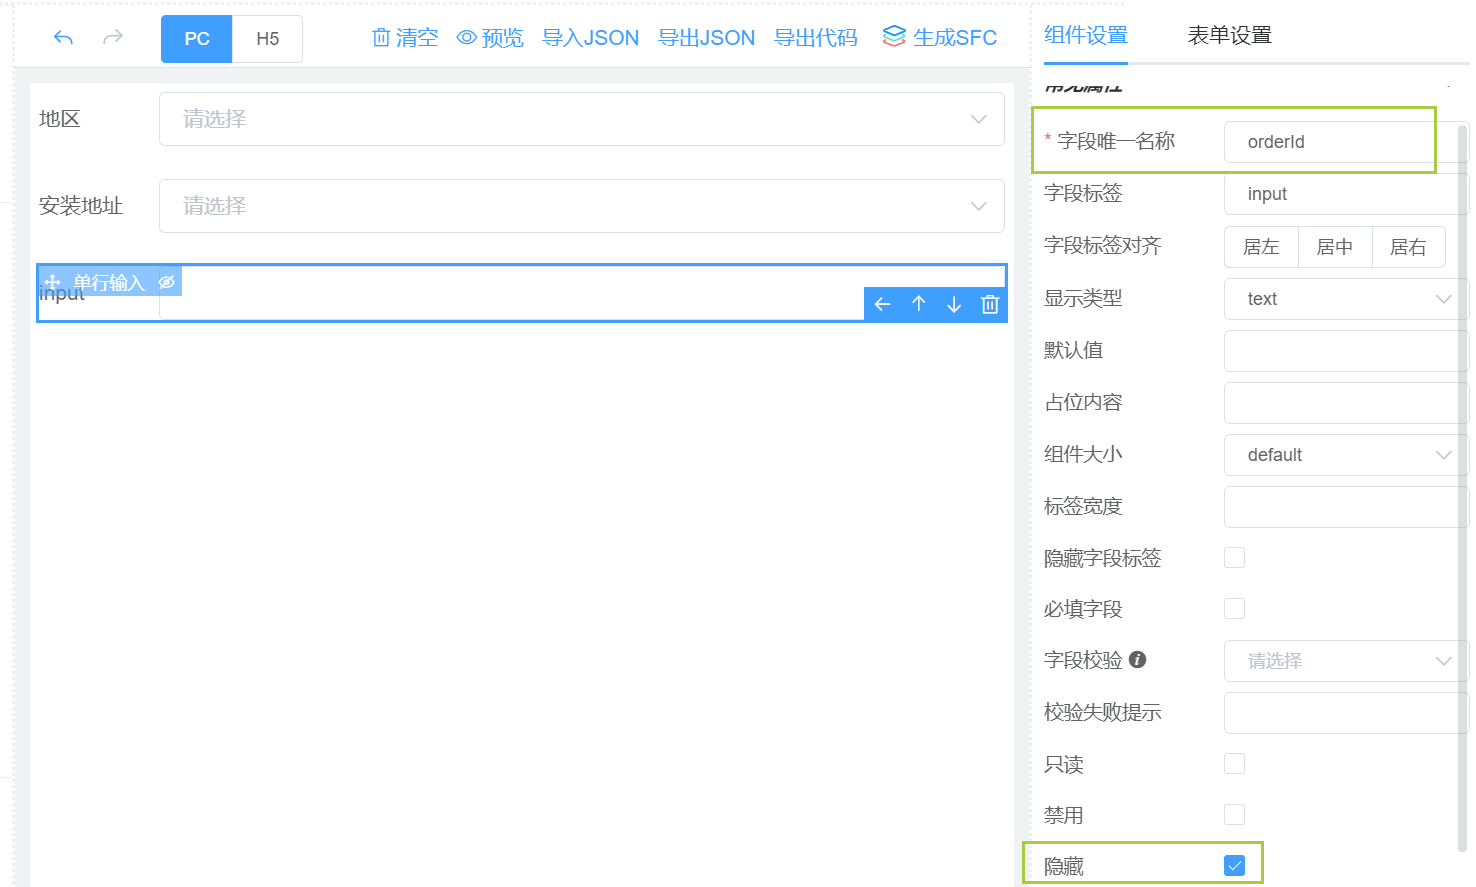Click the drag handle icon on 单行输入

coord(53,283)
